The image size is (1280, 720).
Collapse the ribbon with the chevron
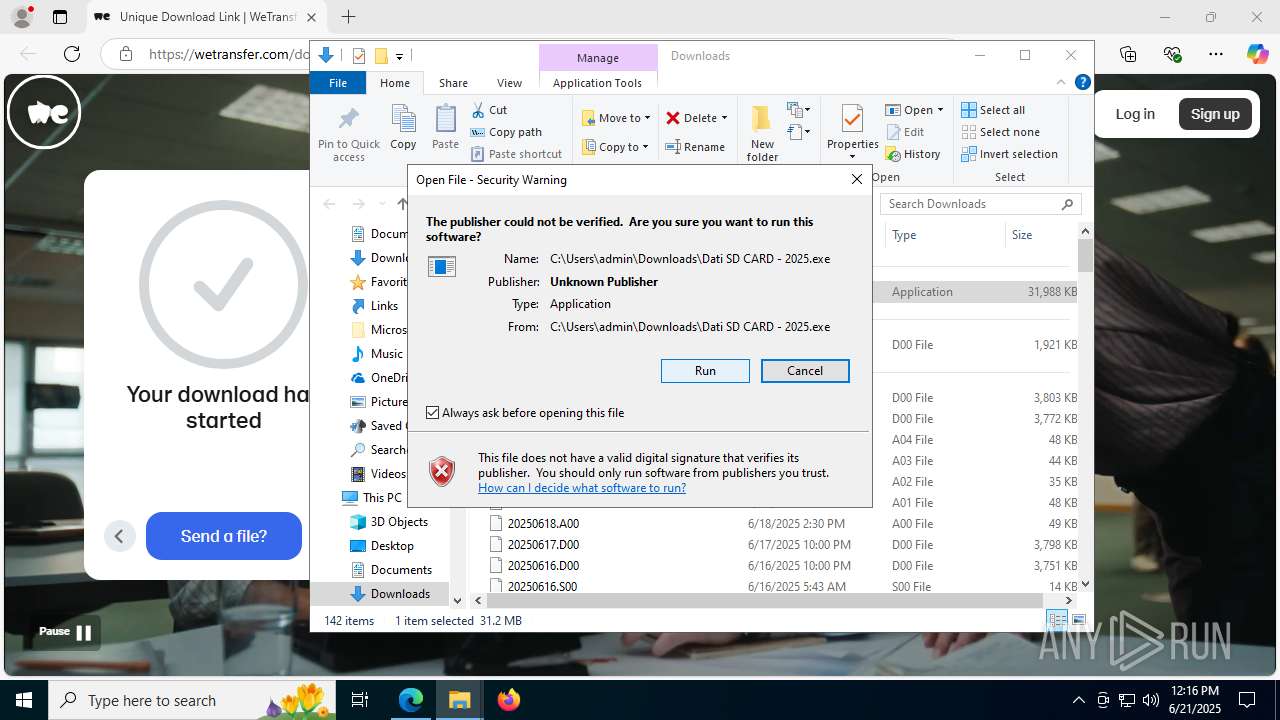[x=1061, y=83]
